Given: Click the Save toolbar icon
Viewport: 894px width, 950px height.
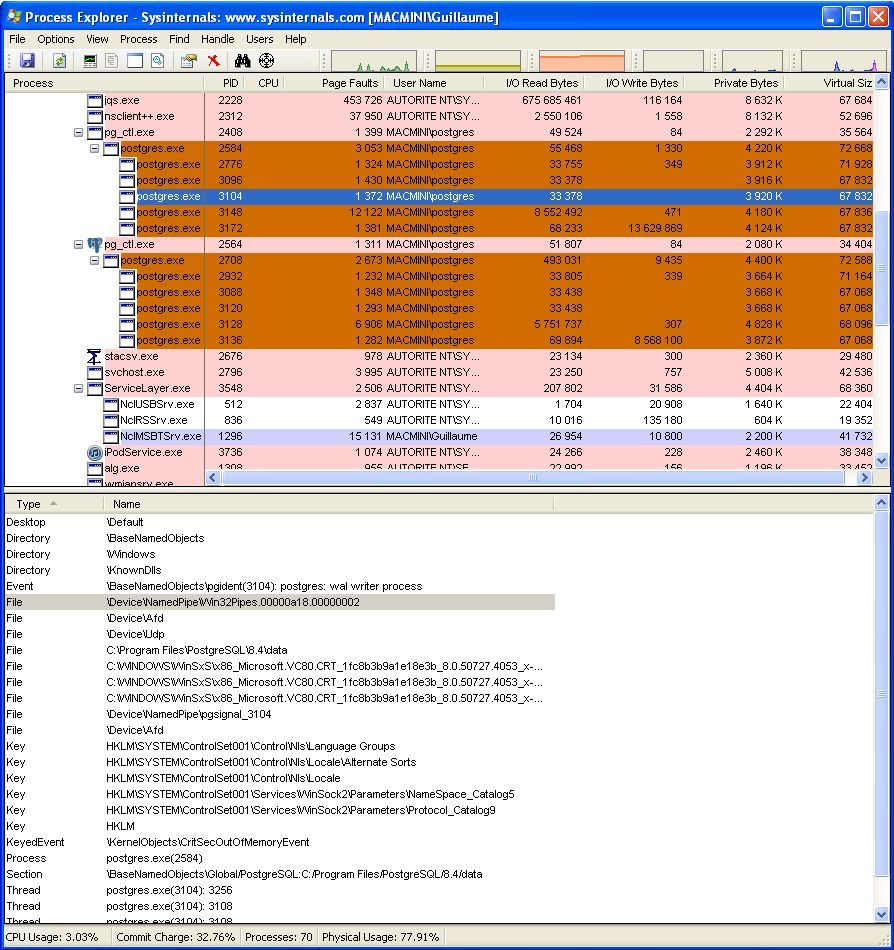Looking at the screenshot, I should 27,61.
